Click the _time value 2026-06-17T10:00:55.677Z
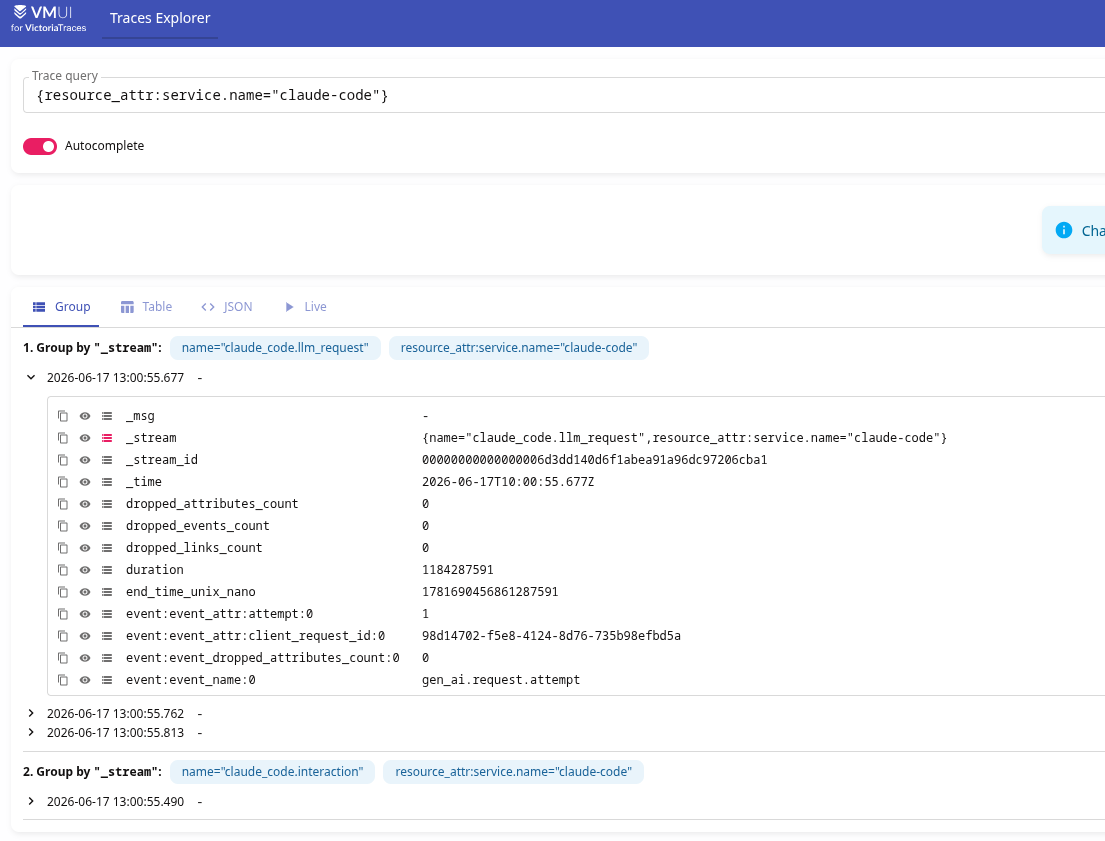 [x=508, y=481]
